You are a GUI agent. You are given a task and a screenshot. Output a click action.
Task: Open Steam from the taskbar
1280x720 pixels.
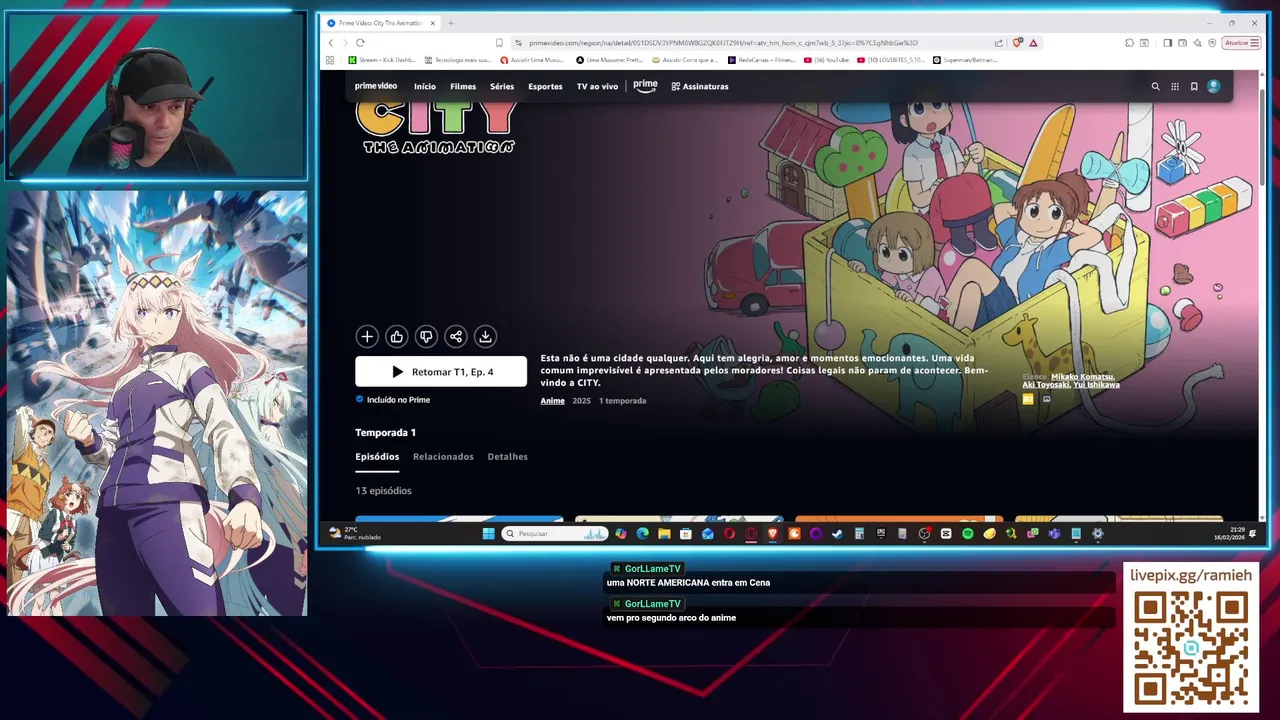[837, 534]
